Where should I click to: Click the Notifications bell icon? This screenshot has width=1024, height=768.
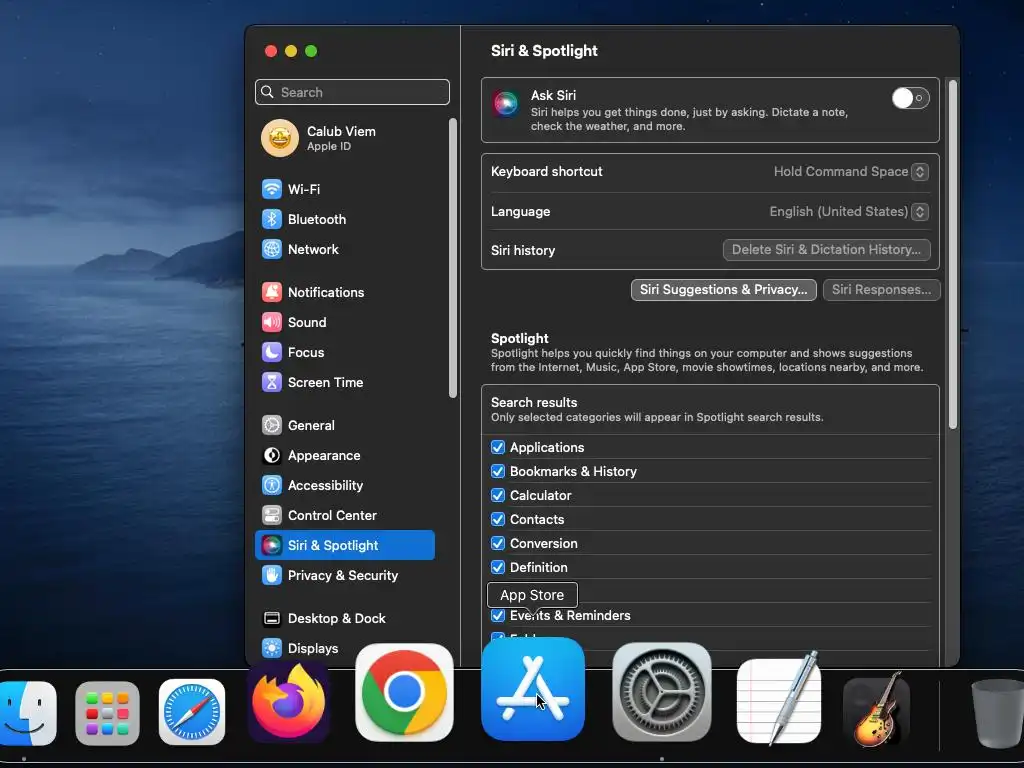[x=272, y=293]
